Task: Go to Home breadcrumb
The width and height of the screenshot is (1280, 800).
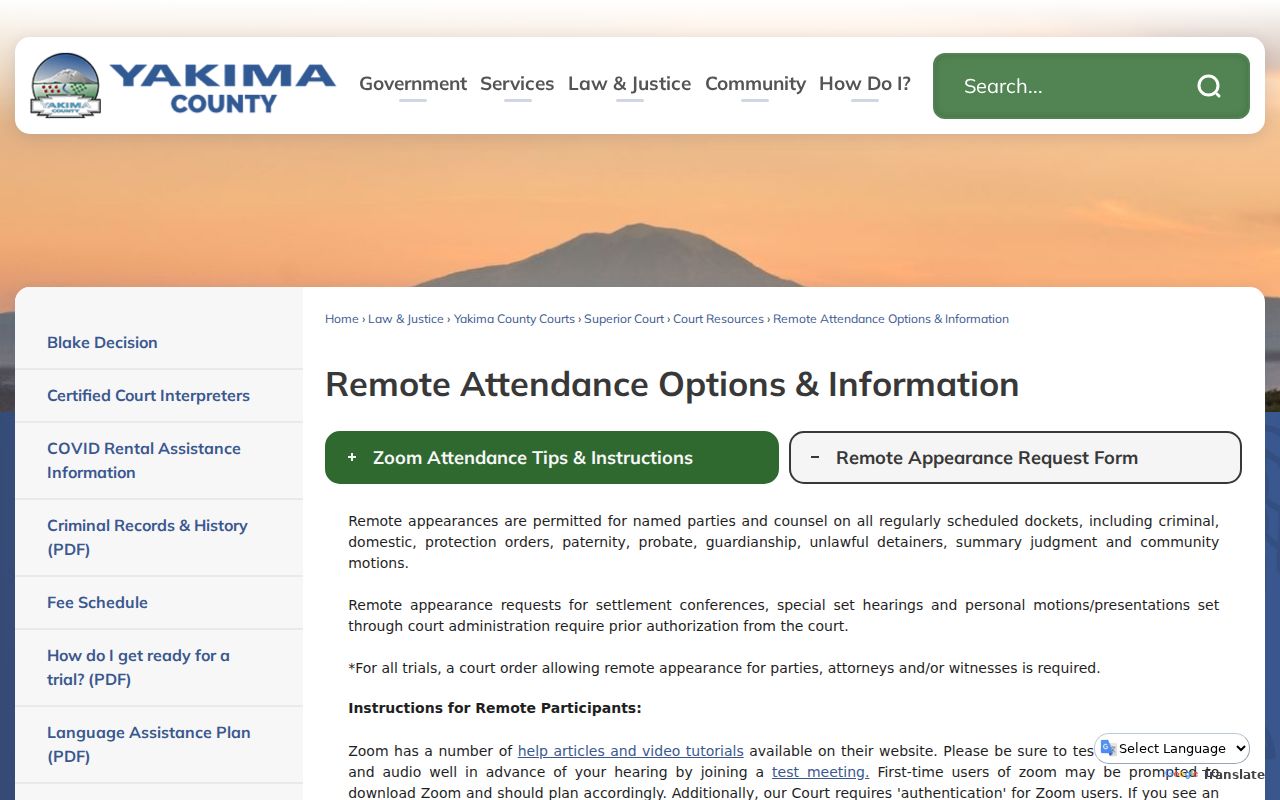Action: point(341,319)
